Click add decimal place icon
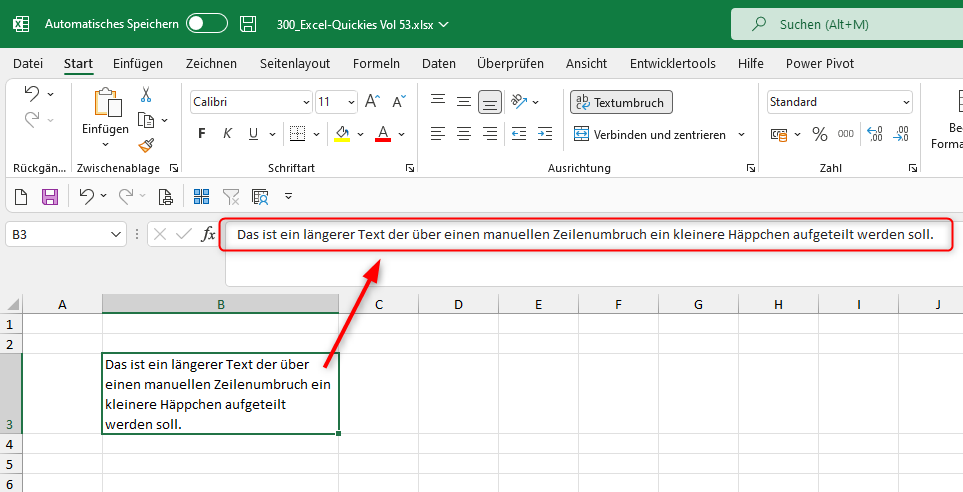The height and width of the screenshot is (492, 963). (875, 134)
